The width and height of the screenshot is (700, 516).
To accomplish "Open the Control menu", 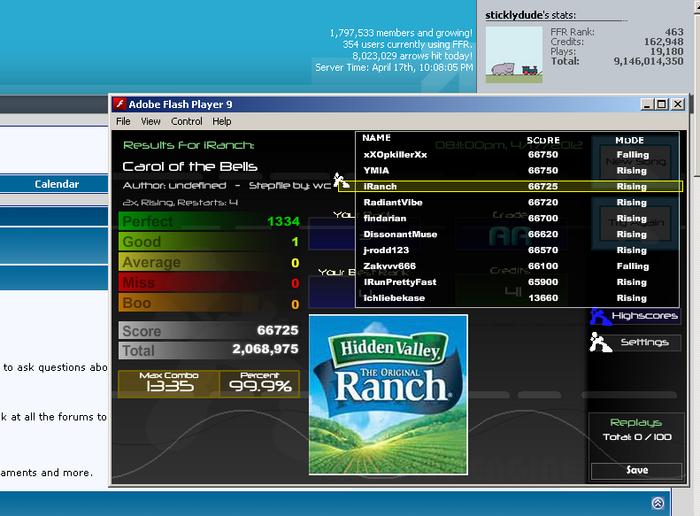I will [187, 121].
